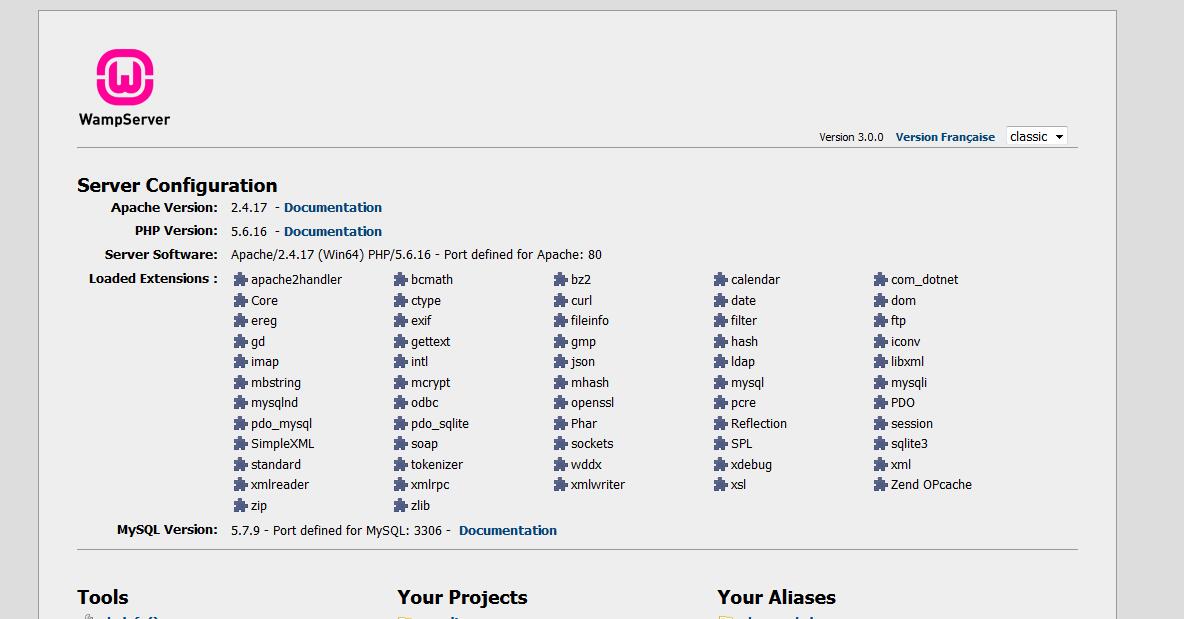Screen dimensions: 1184x619
Task: Click puzzle icon next to bz2
Action: (561, 280)
